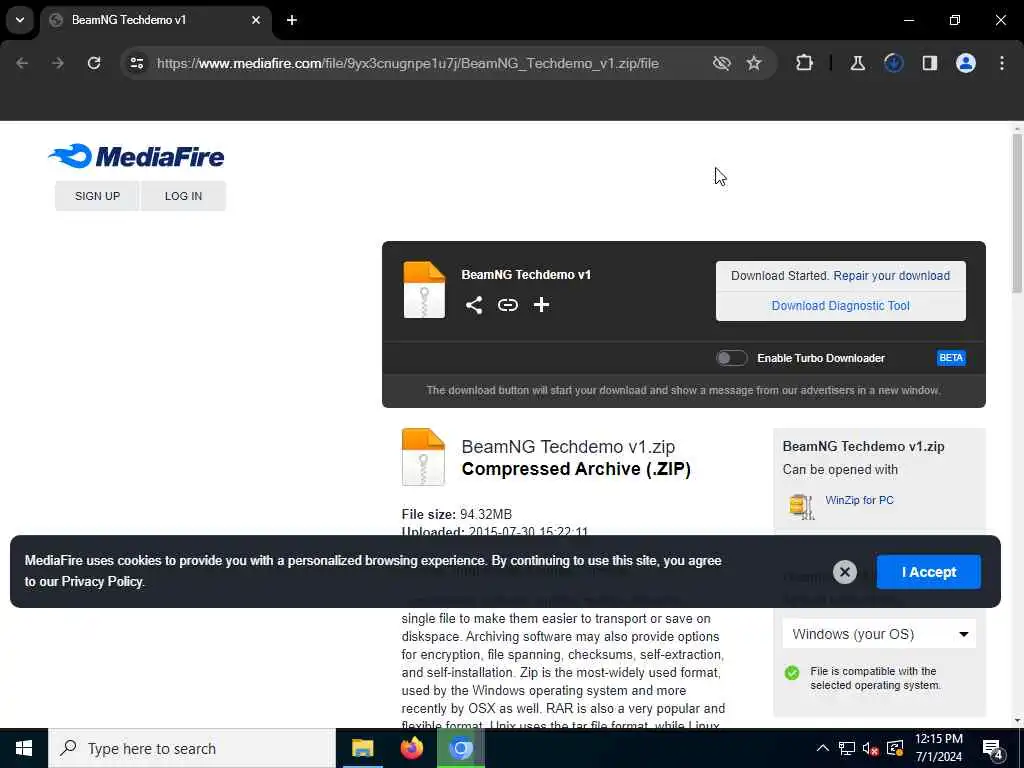Viewport: 1024px width, 768px height.
Task: Click the taskbar search box
Action: 192,748
